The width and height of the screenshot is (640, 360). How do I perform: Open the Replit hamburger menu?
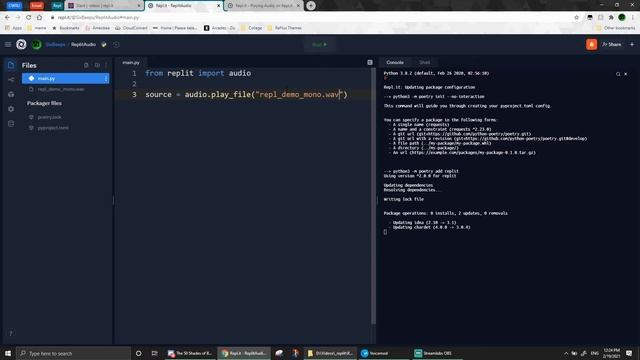8,44
